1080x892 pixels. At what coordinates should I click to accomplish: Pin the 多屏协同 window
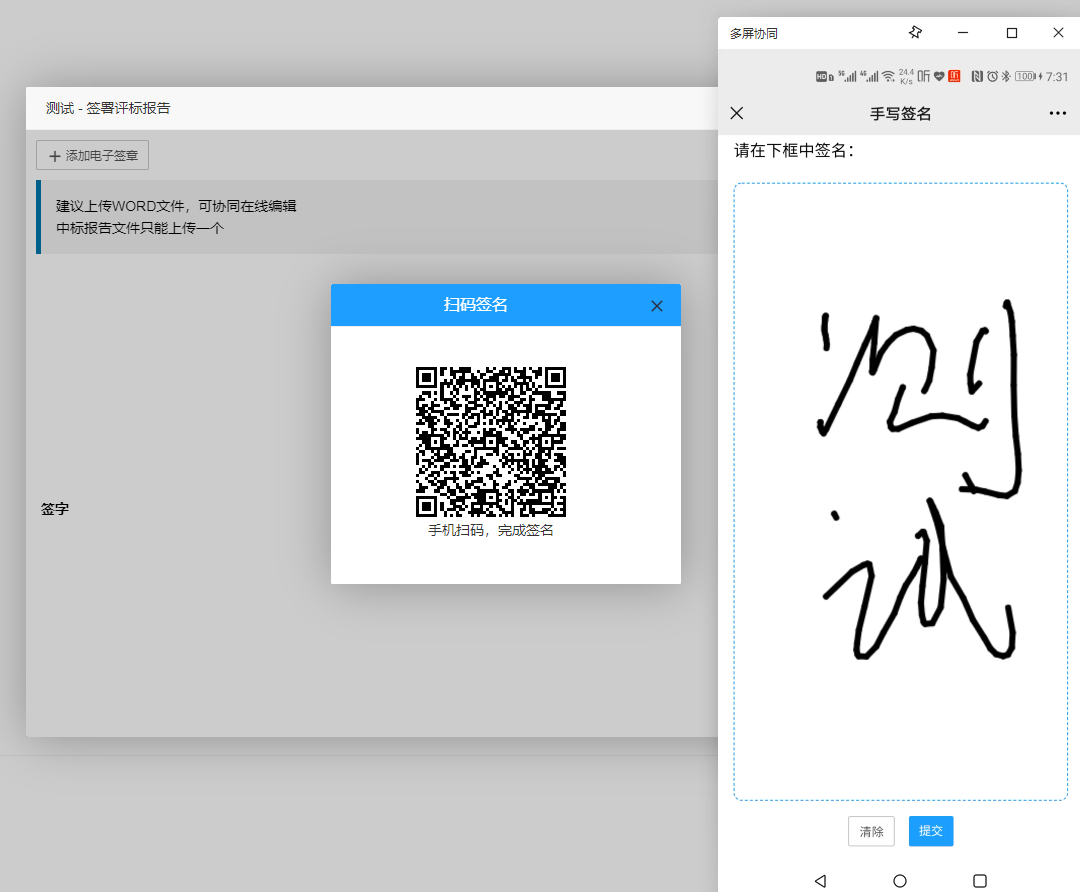point(915,32)
